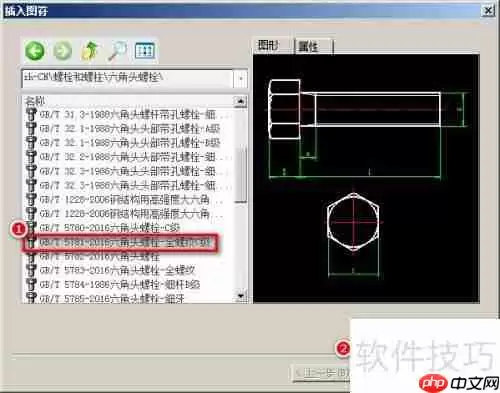This screenshot has width=500, height=393.
Task: Click bolt icon of GB/T 32.1-1988 B级 row
Action: (31, 143)
